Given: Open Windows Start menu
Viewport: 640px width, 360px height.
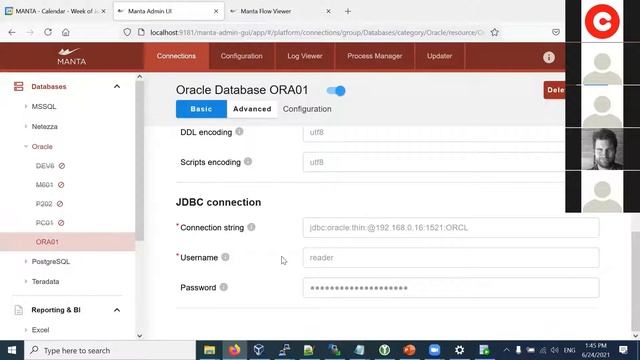Looking at the screenshot, I should (12, 350).
